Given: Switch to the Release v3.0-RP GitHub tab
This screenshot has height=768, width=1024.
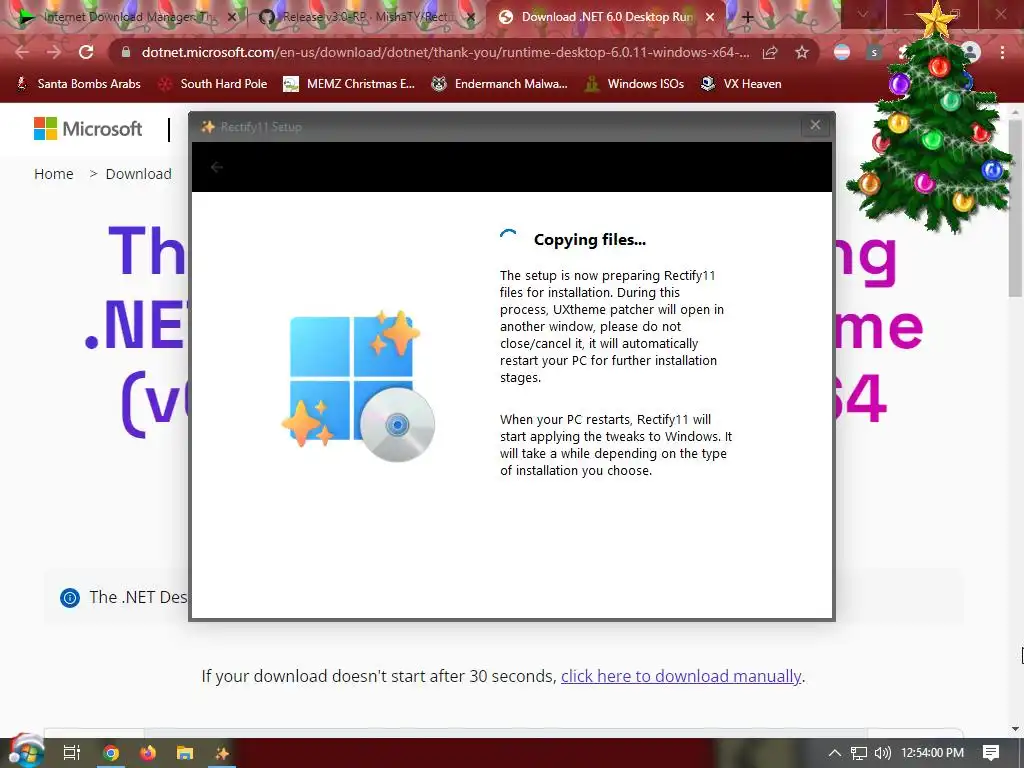Looking at the screenshot, I should click(366, 18).
